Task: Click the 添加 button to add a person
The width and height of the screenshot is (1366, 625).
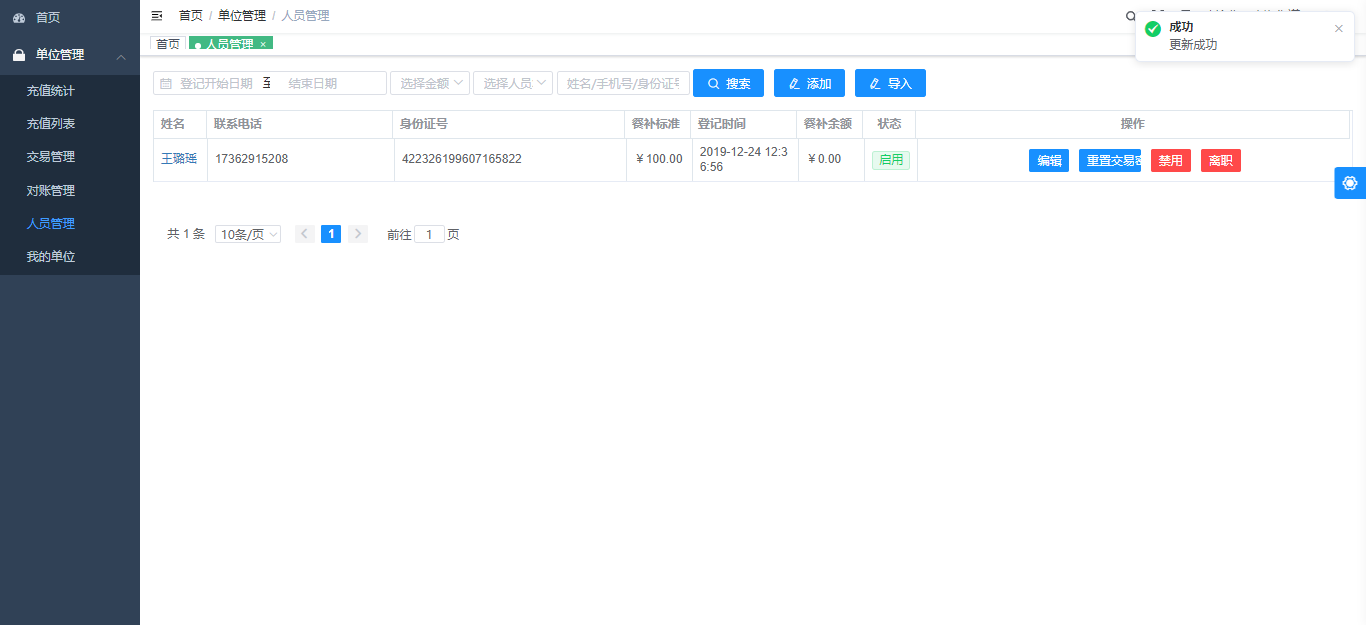Action: [x=809, y=83]
